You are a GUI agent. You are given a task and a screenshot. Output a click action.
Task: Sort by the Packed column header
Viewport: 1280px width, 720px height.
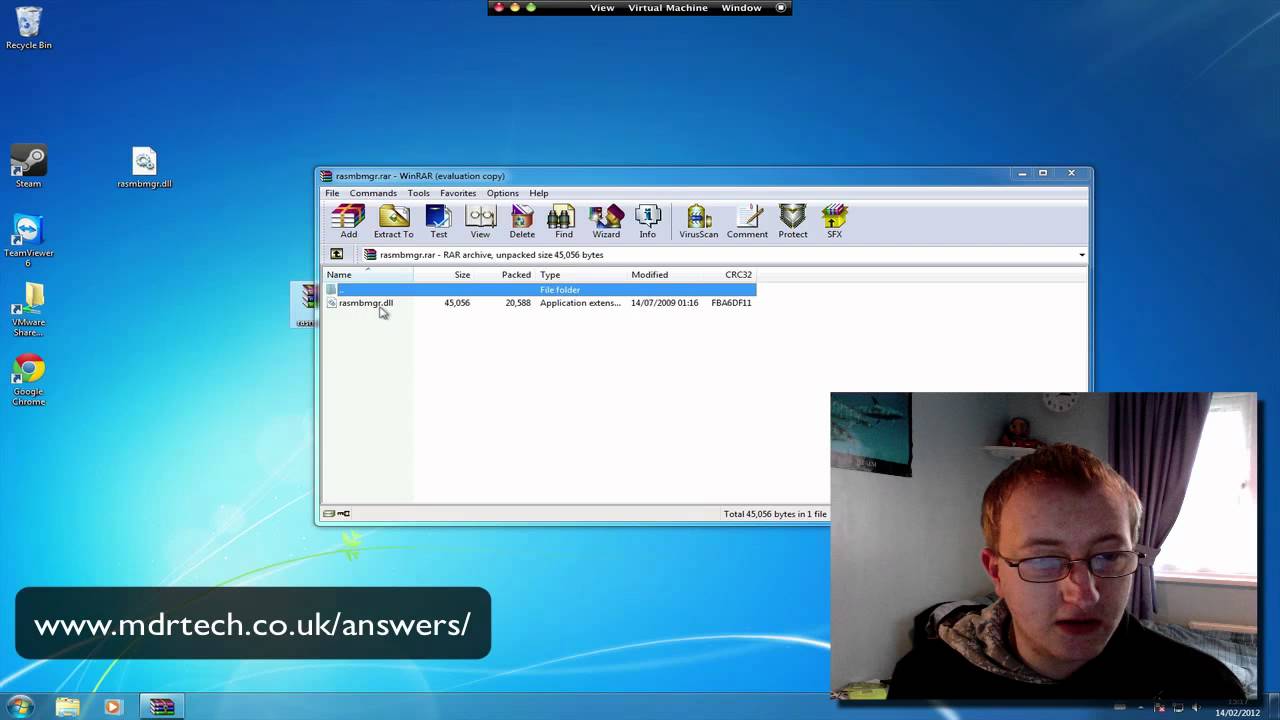[504, 275]
